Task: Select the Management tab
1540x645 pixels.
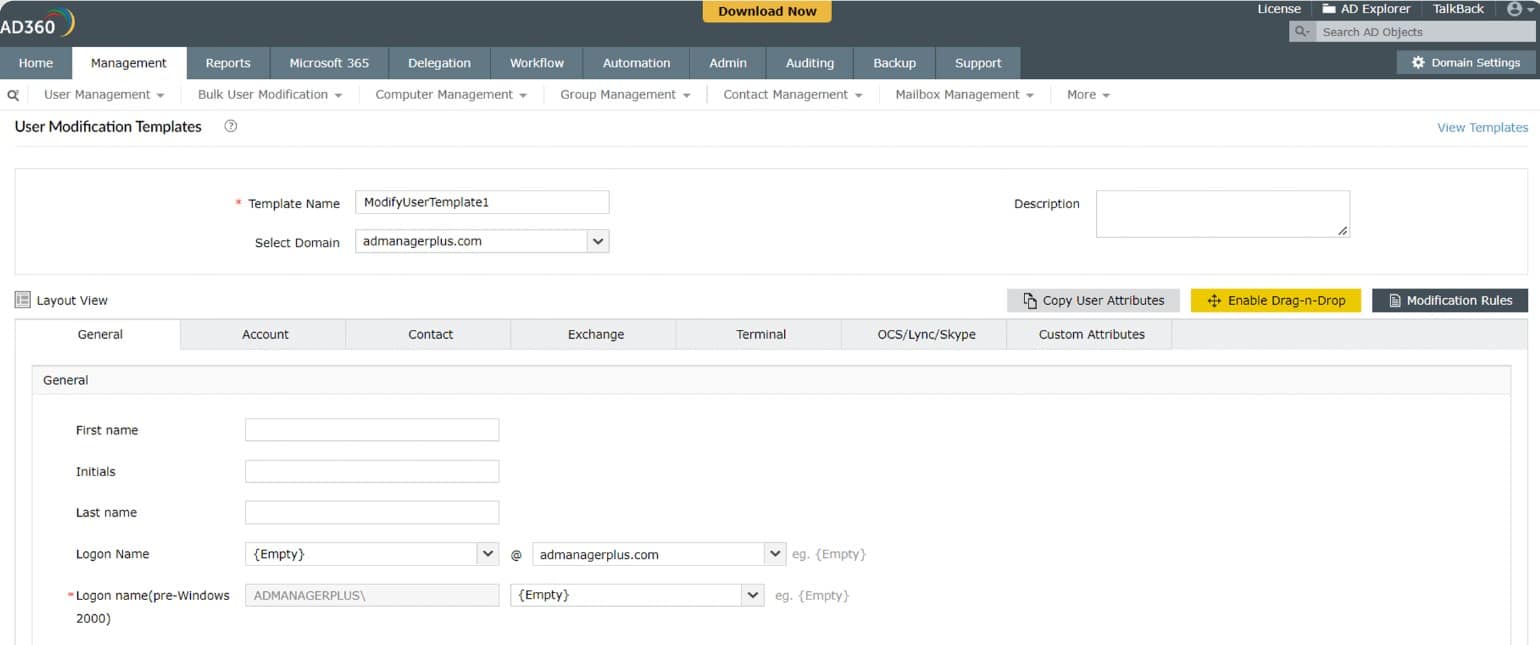Action: [129, 63]
